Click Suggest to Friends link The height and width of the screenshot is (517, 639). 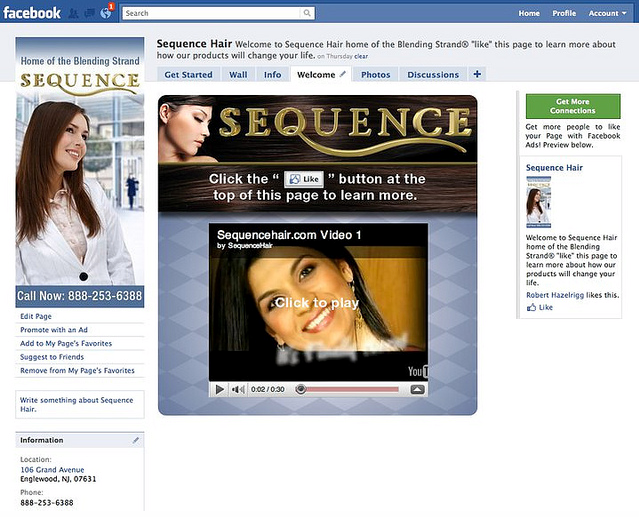[52, 357]
